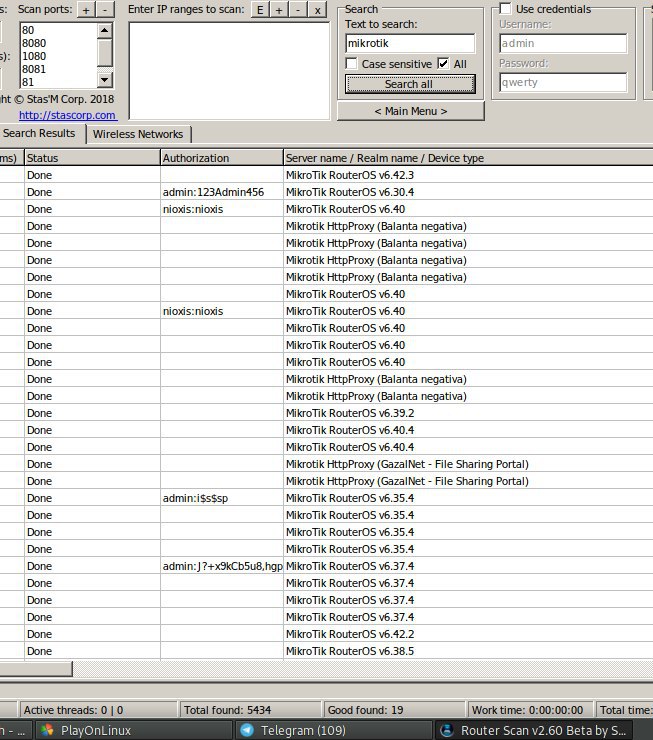Select the MikroTik RouterOS v6.38.5 row
653x740 pixels.
(326, 651)
